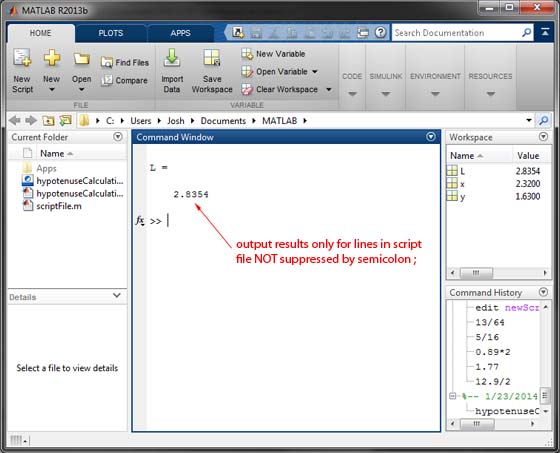Open the Open Variable dropdown arrow

tap(315, 71)
